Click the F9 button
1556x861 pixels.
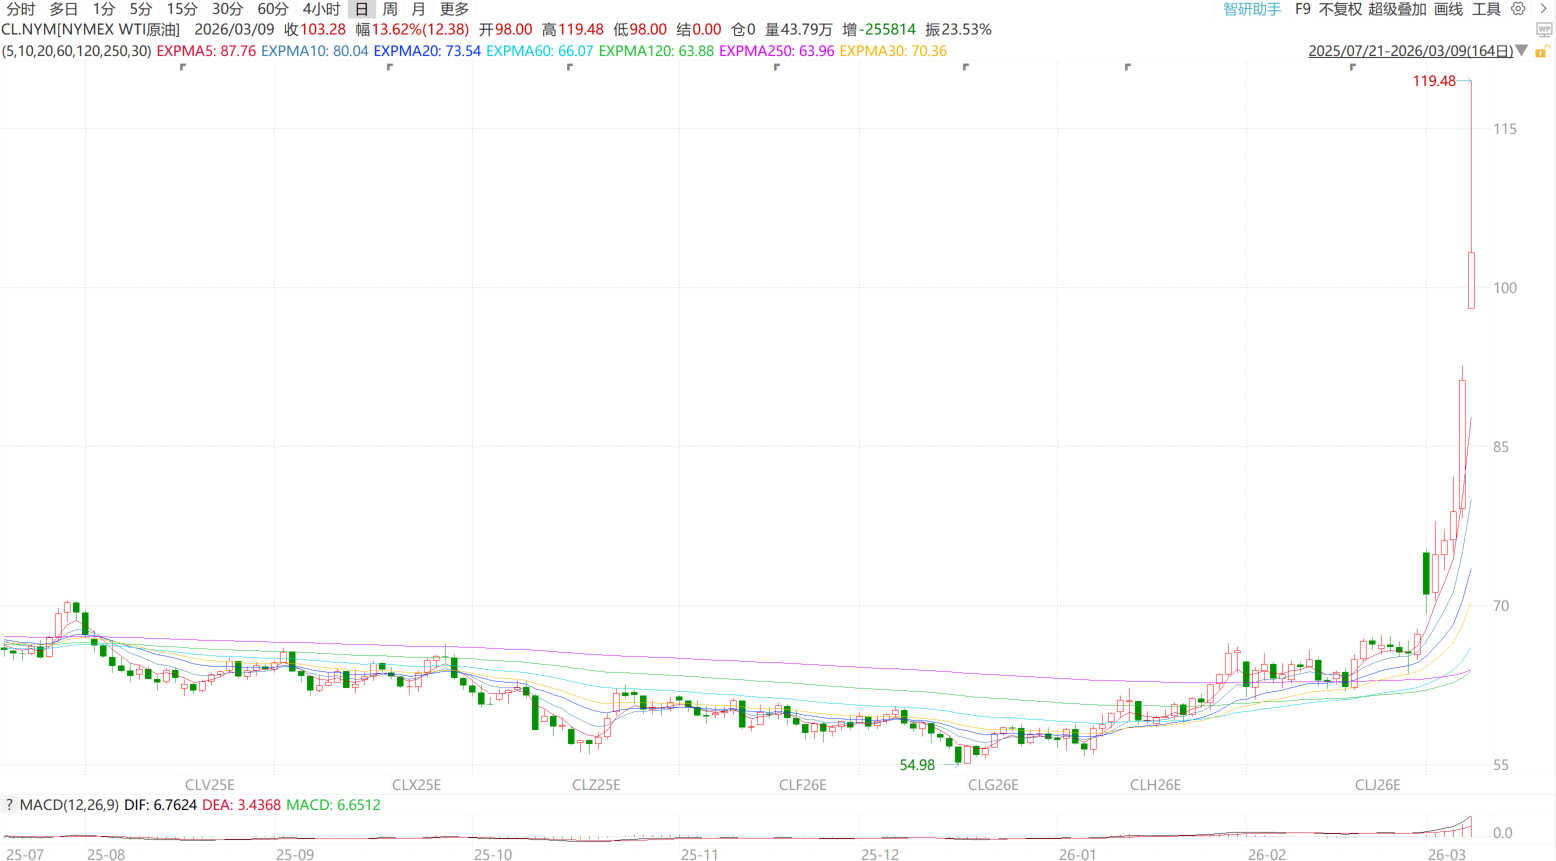click(1302, 9)
